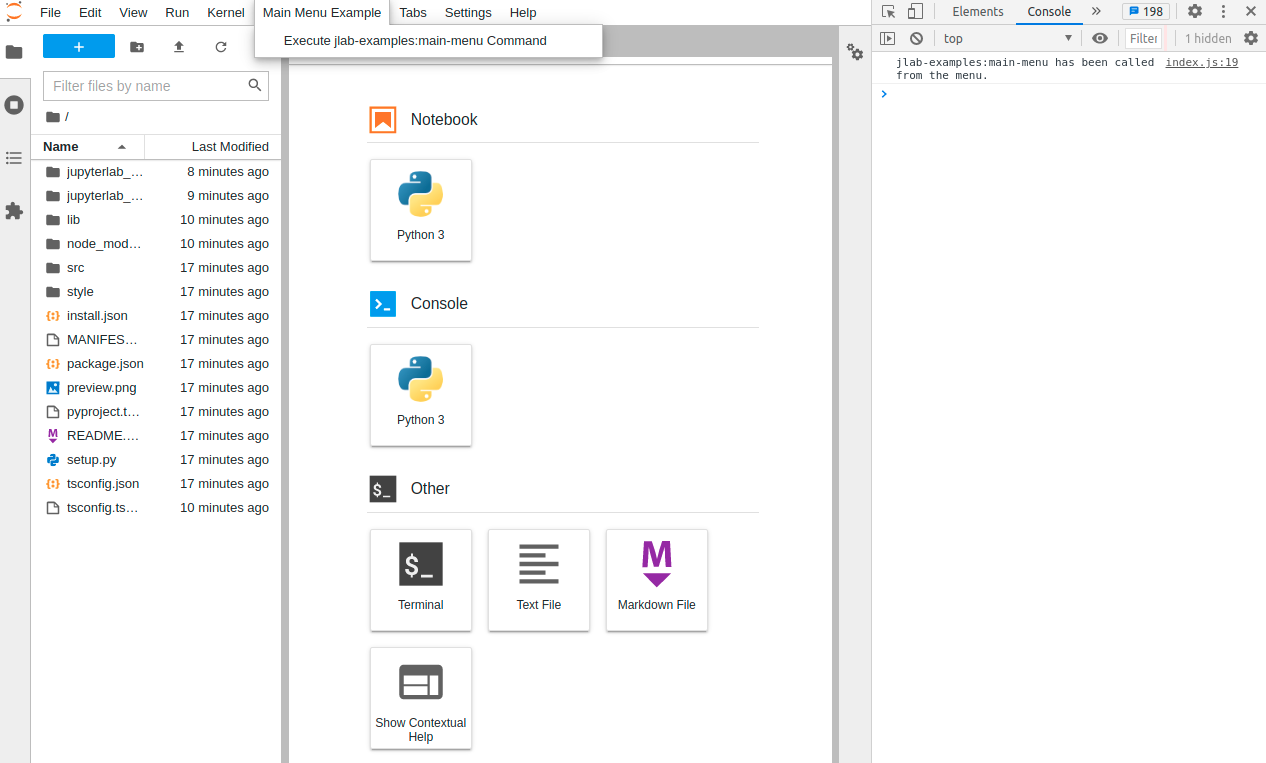Select Execute jlab-examples:main-menu Command entry
The image size is (1266, 763).
point(428,41)
